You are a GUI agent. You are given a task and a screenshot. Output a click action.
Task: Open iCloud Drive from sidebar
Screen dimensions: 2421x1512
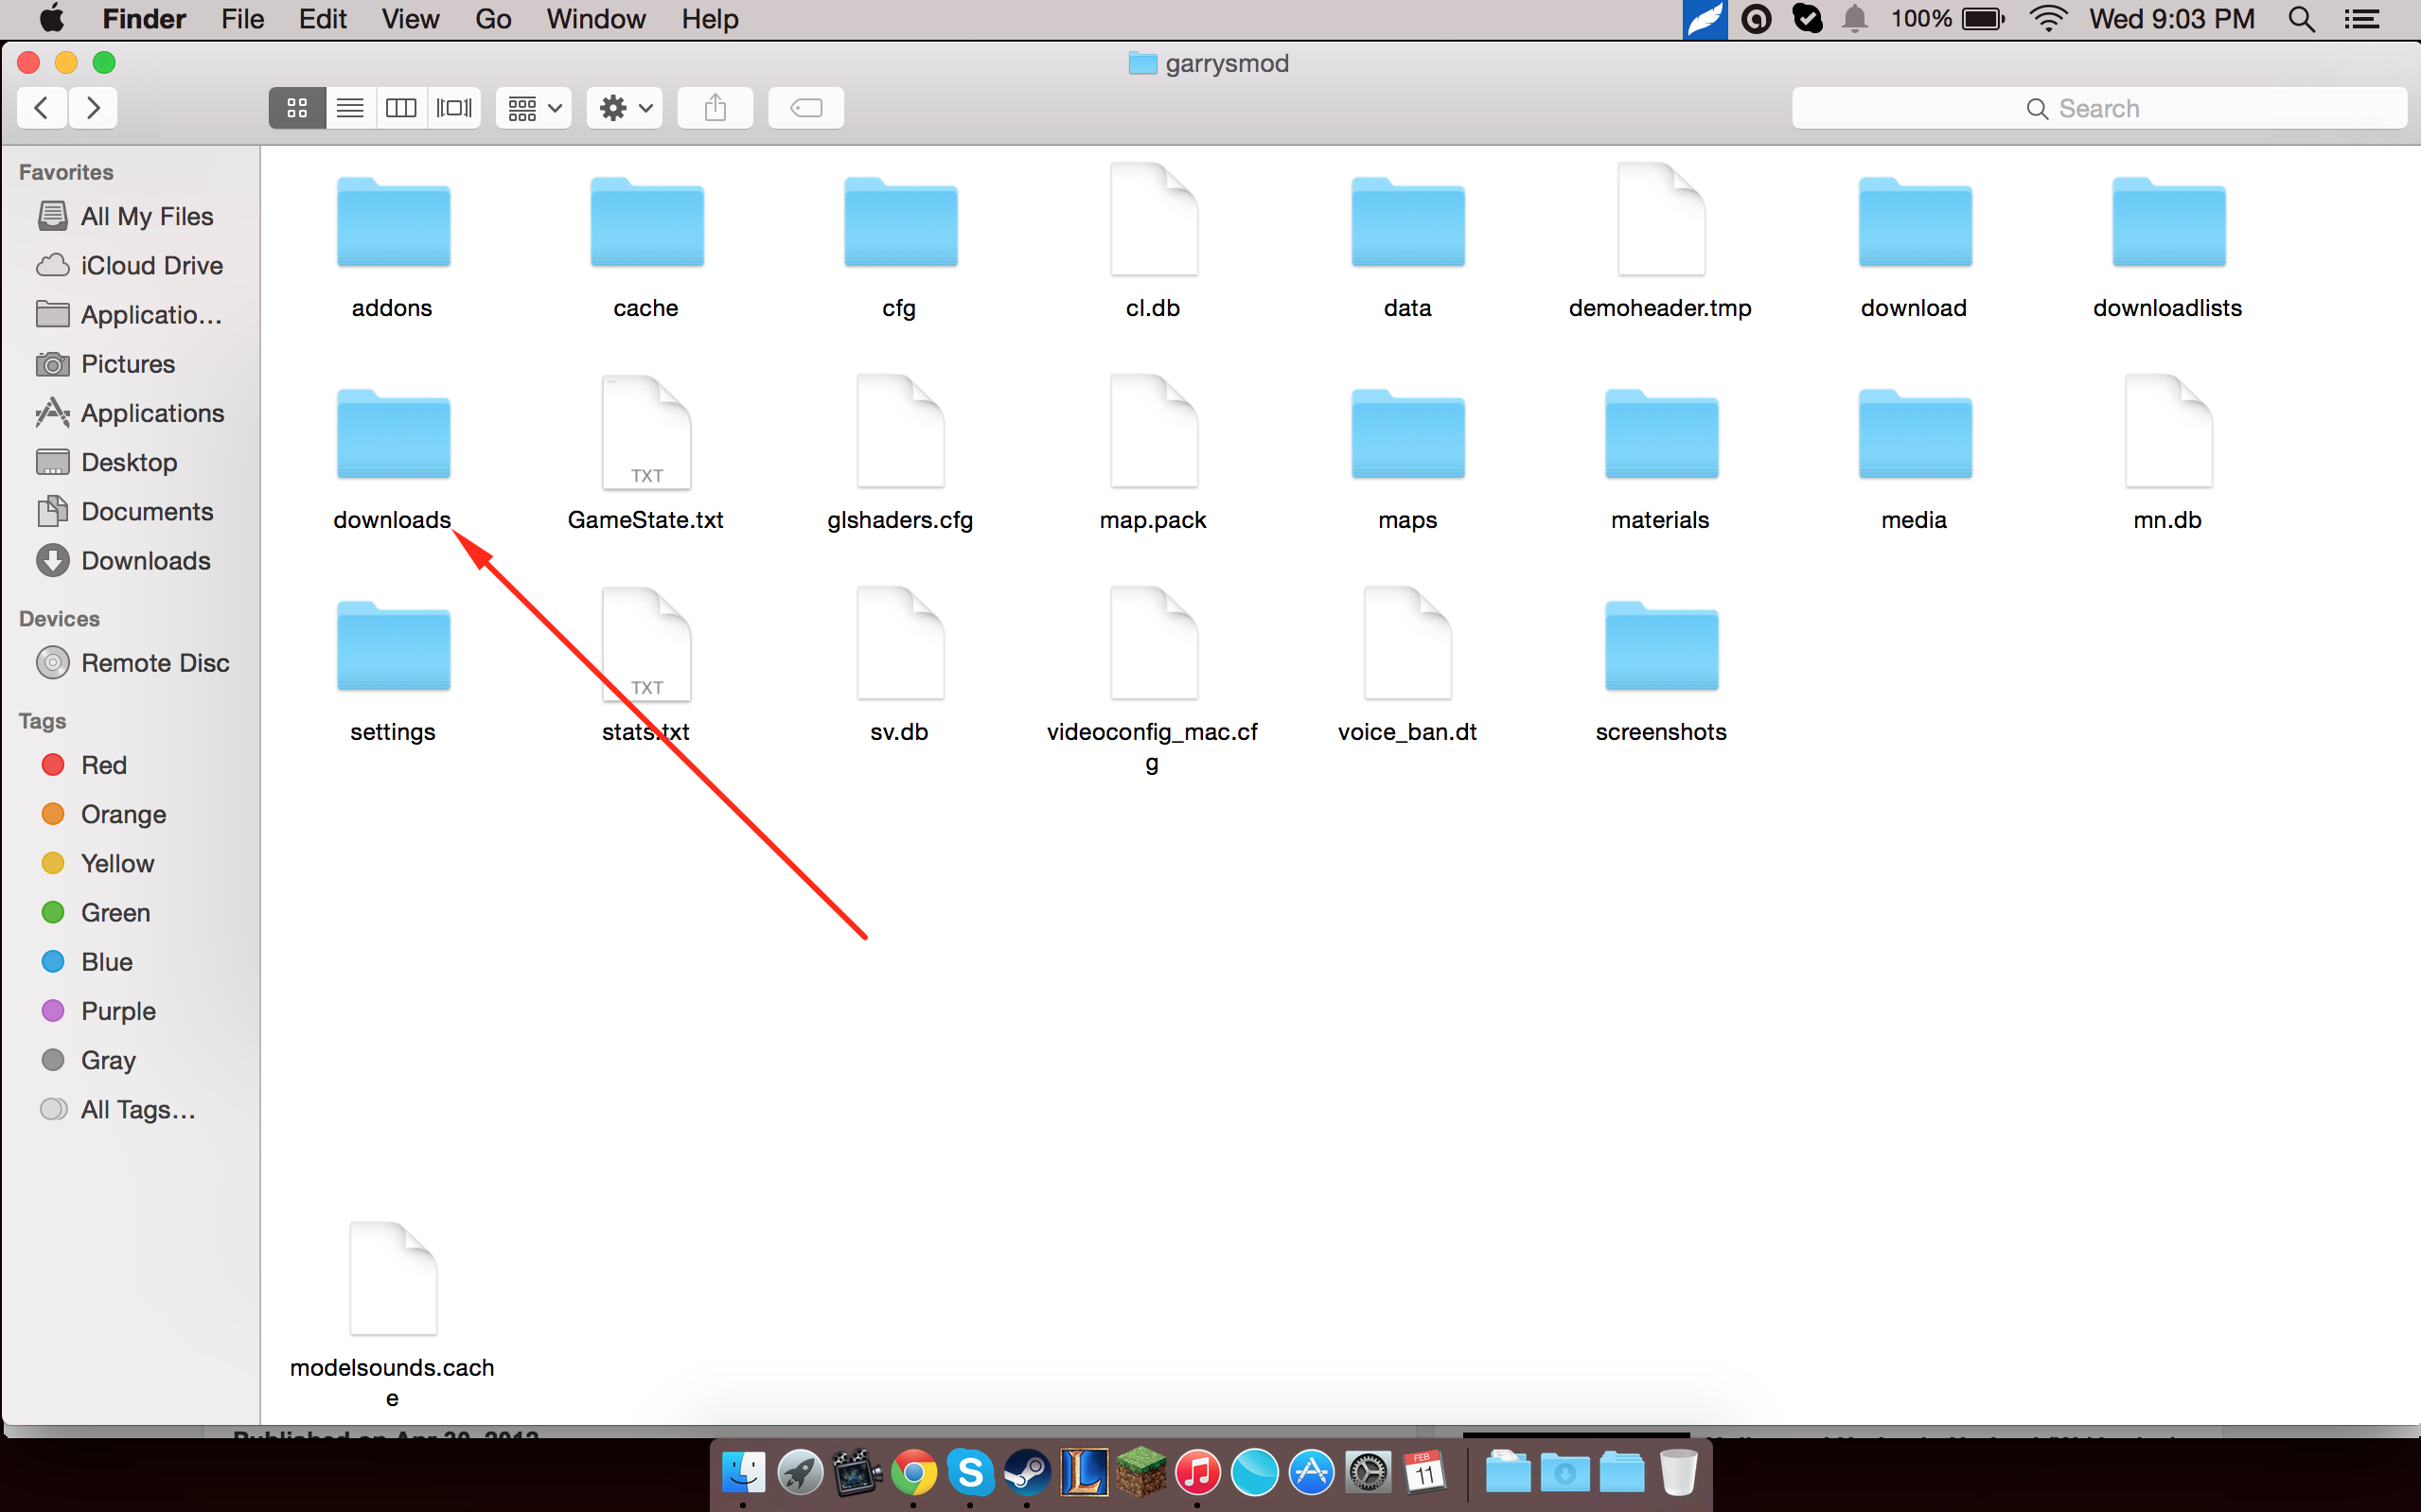[x=151, y=265]
